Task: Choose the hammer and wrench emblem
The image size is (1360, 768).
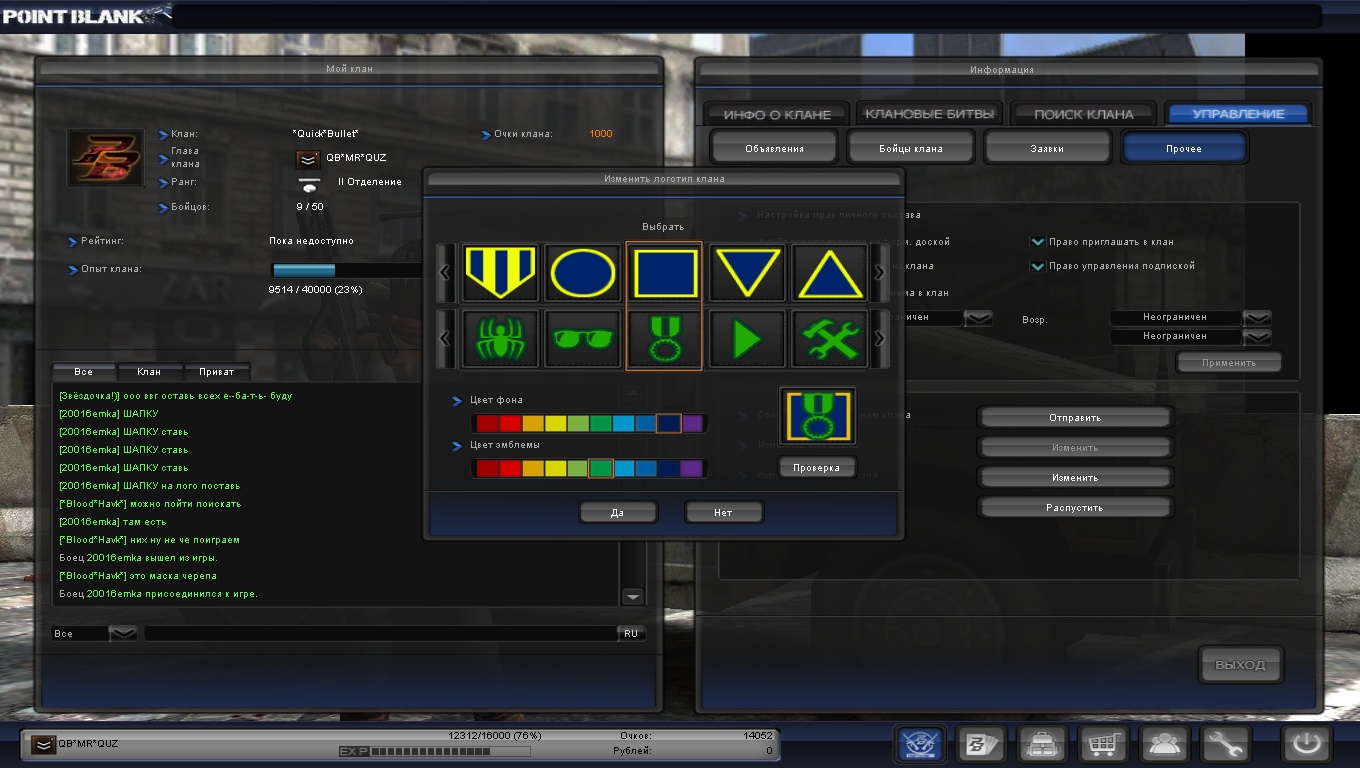Action: (832, 340)
